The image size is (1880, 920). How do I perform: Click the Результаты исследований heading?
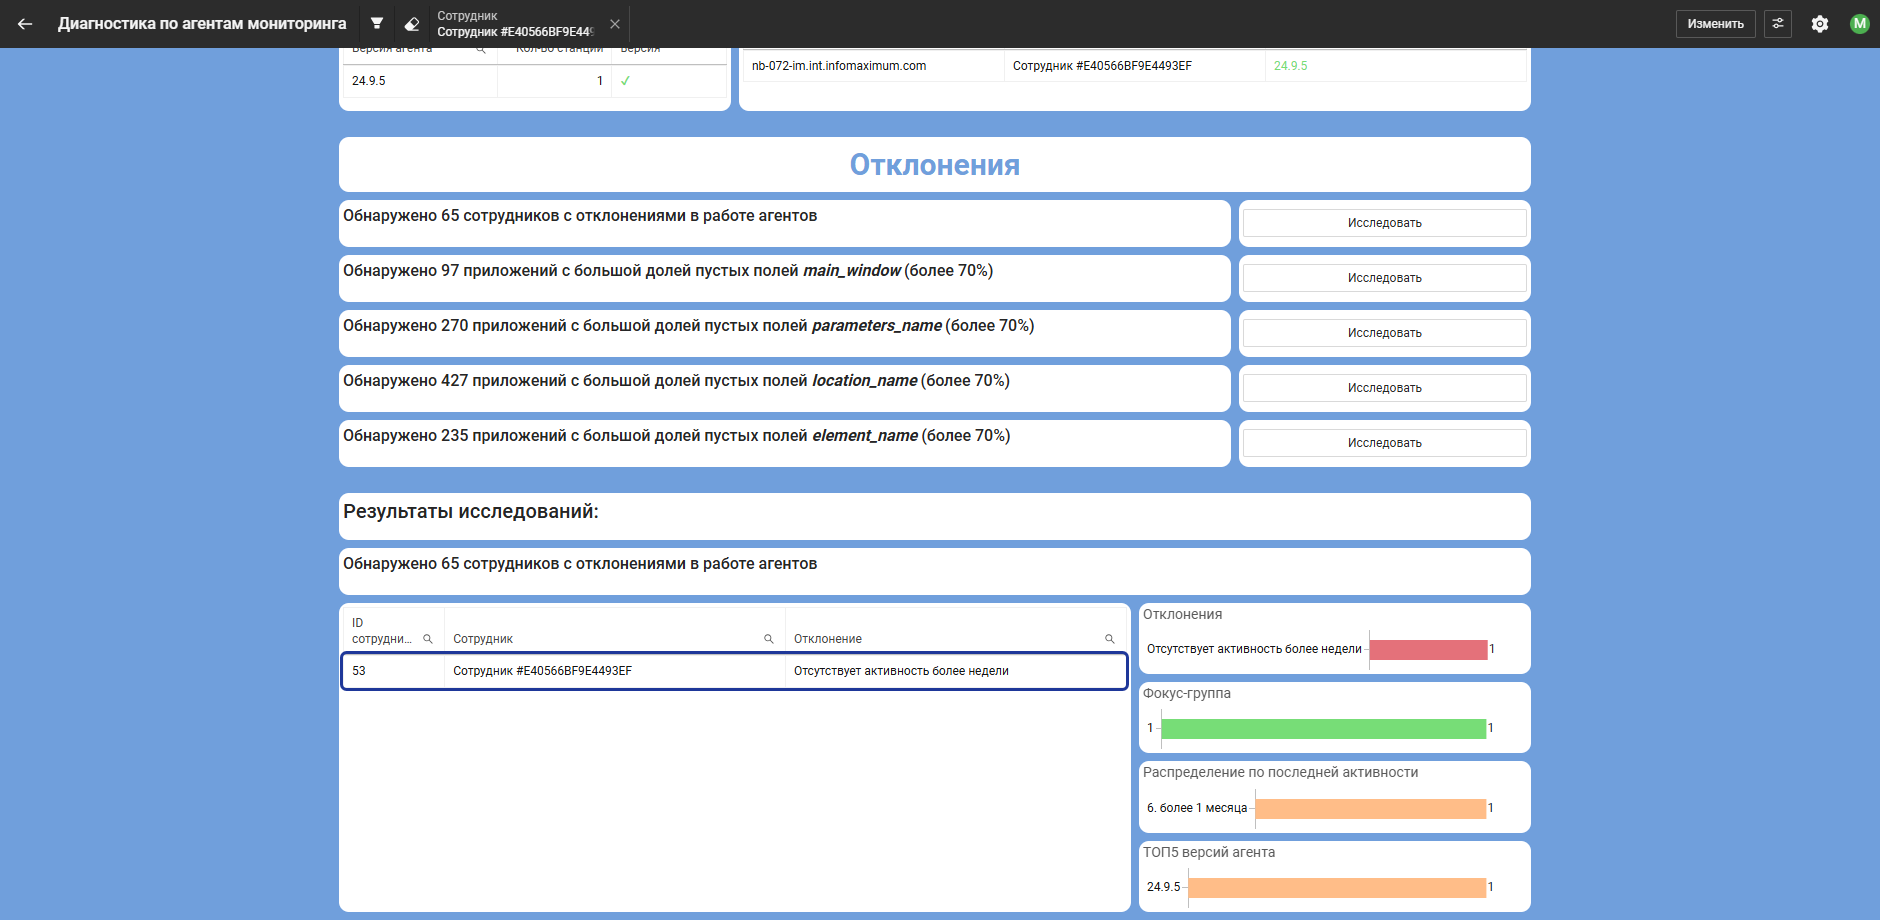(x=471, y=512)
